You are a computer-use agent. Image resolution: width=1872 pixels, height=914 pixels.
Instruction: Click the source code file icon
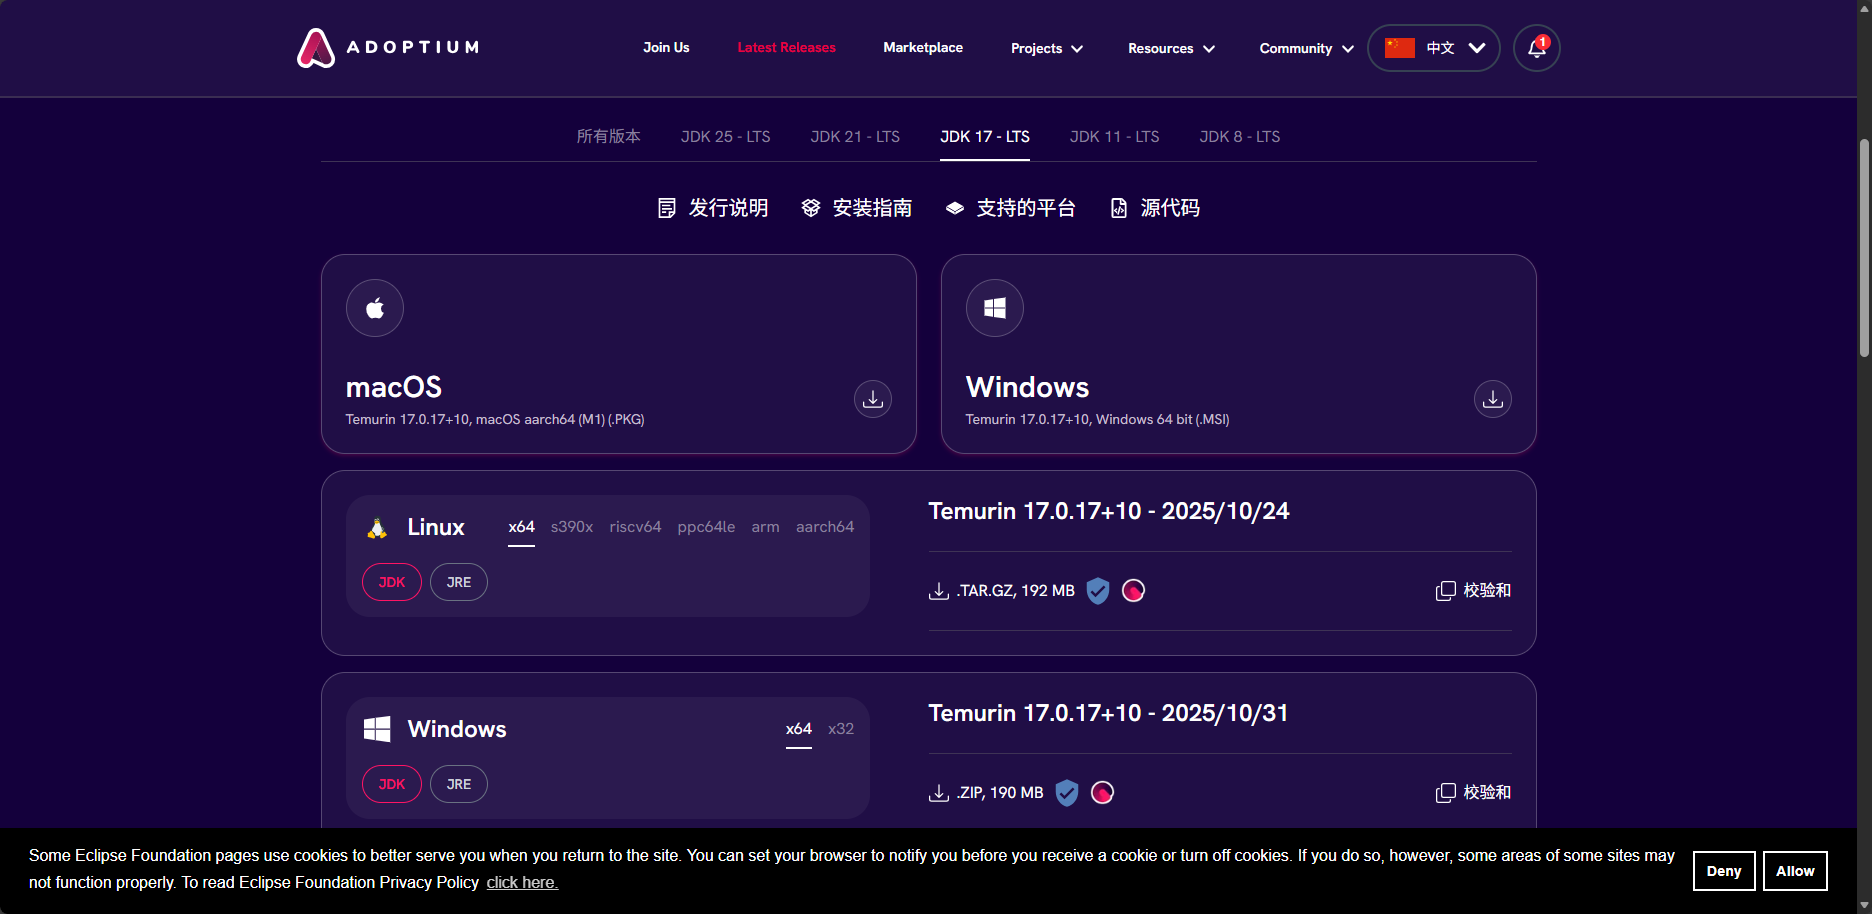click(x=1119, y=208)
